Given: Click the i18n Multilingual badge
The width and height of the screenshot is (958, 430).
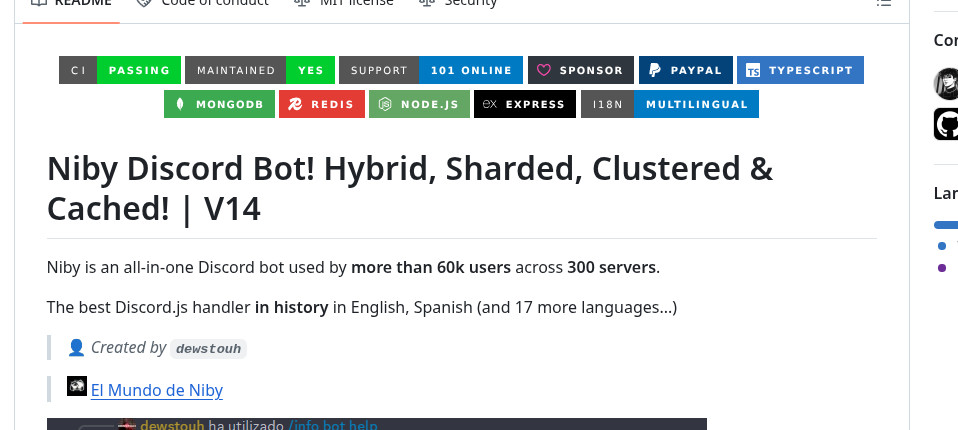Looking at the screenshot, I should tap(670, 104).
